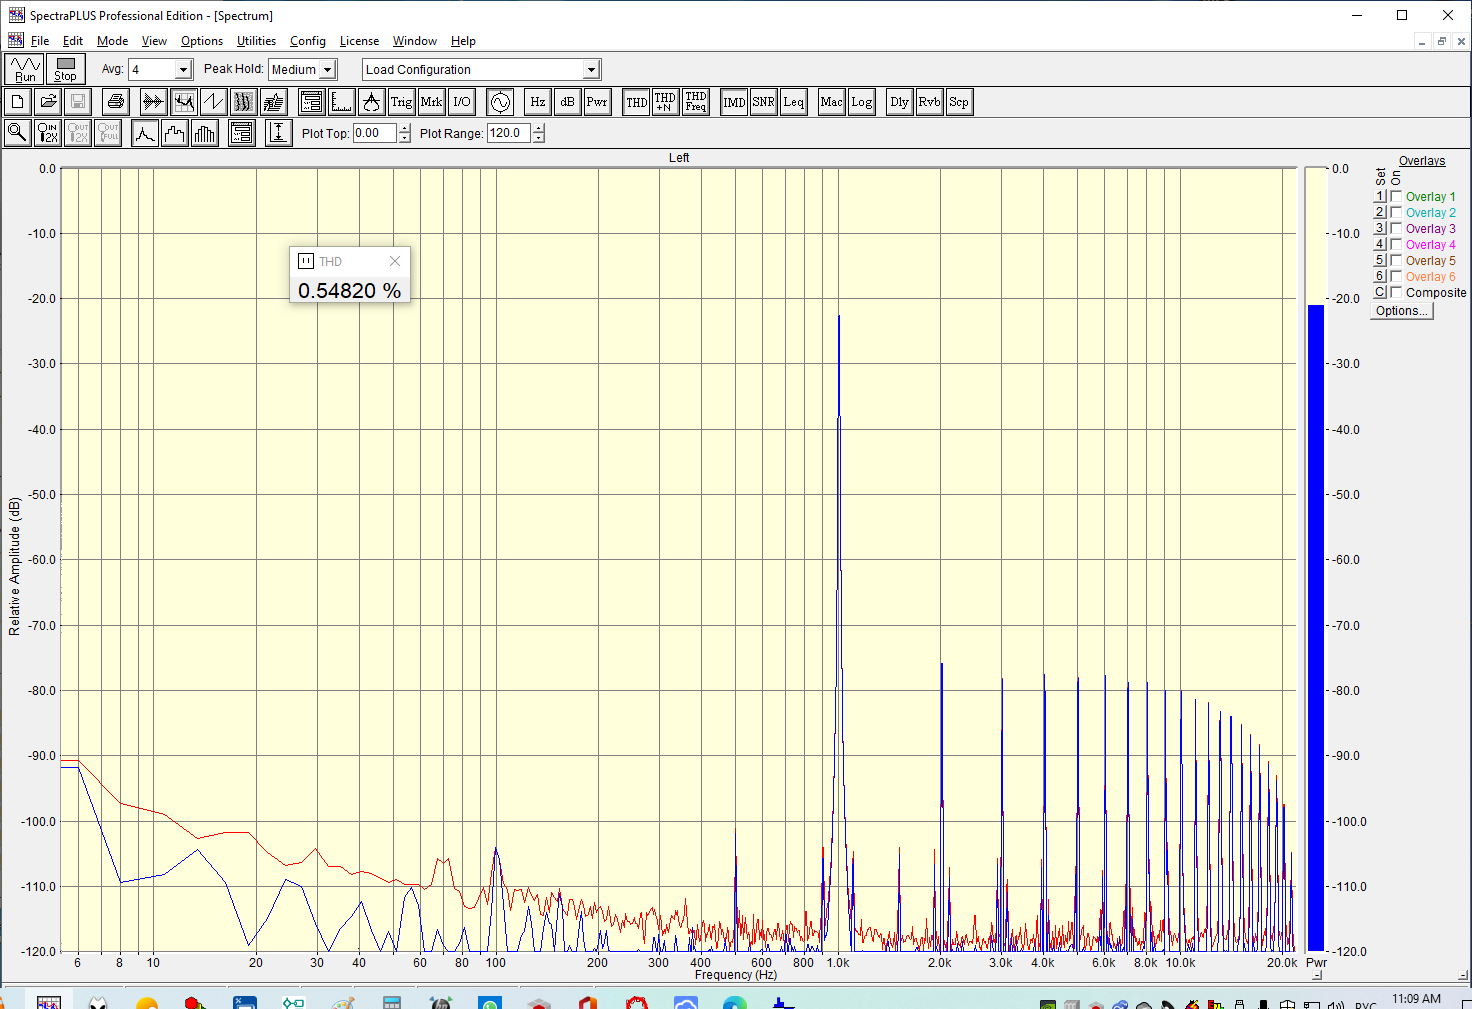Expand the Peak Hold dropdown
The image size is (1472, 1009).
point(327,69)
